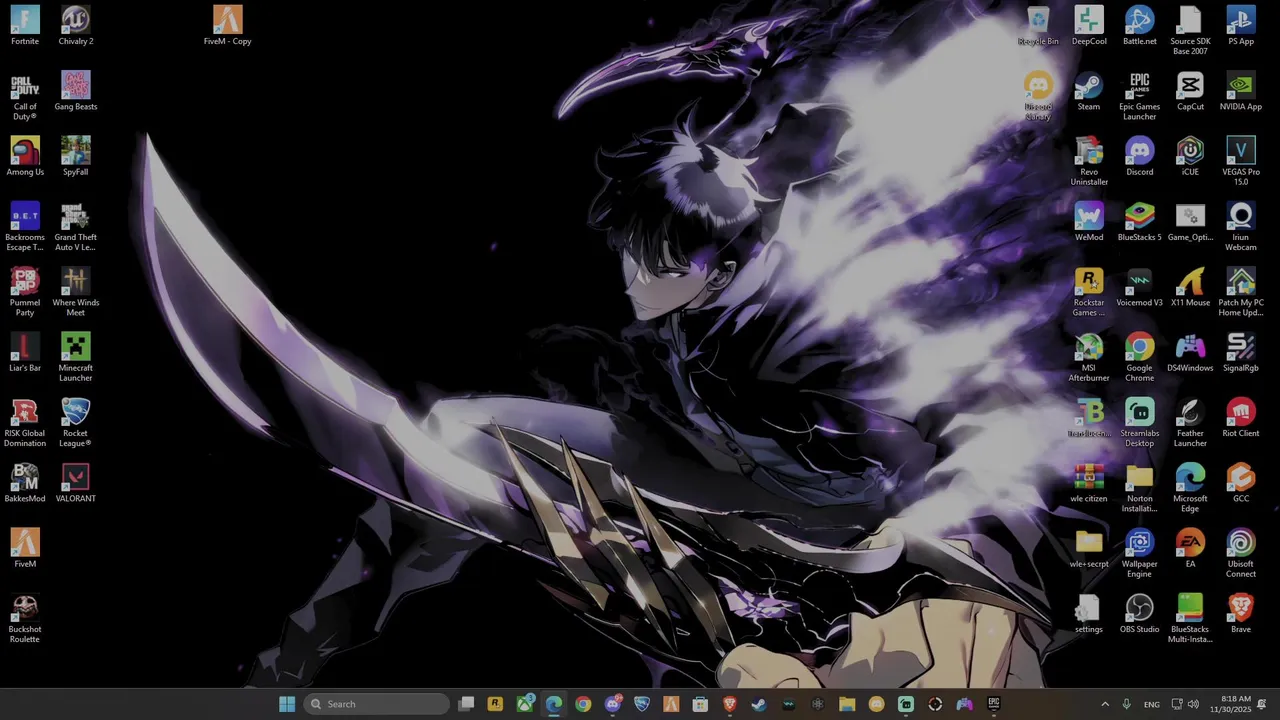The width and height of the screenshot is (1280, 720).
Task: Click the taskbar microphone tray icon
Action: [x=1127, y=704]
